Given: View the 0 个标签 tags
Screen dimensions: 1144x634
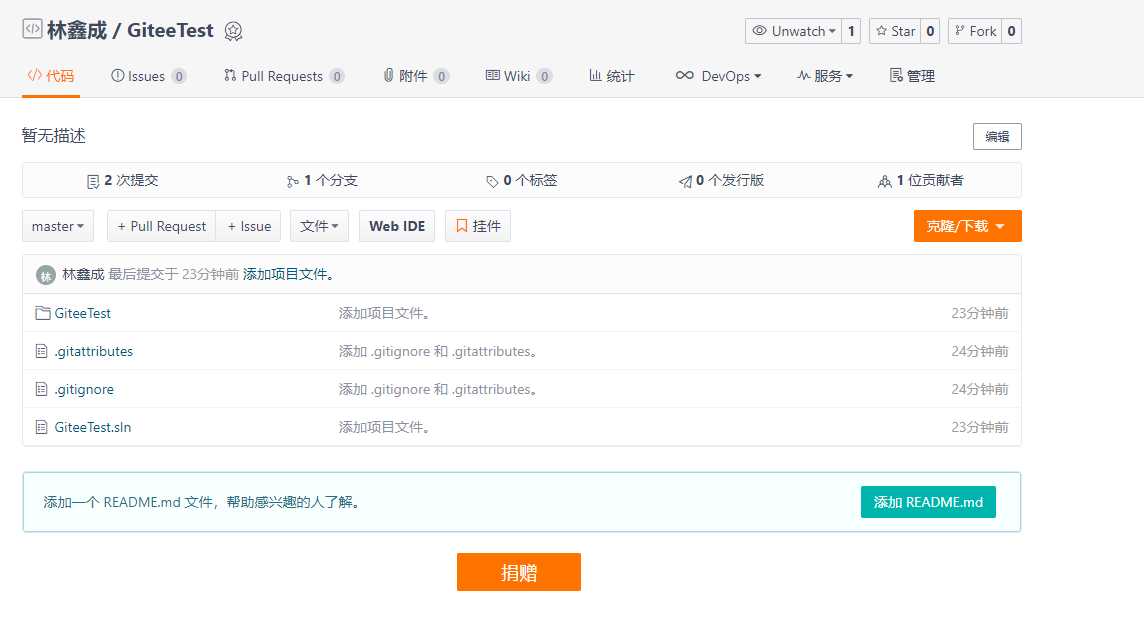Looking at the screenshot, I should coord(522,180).
